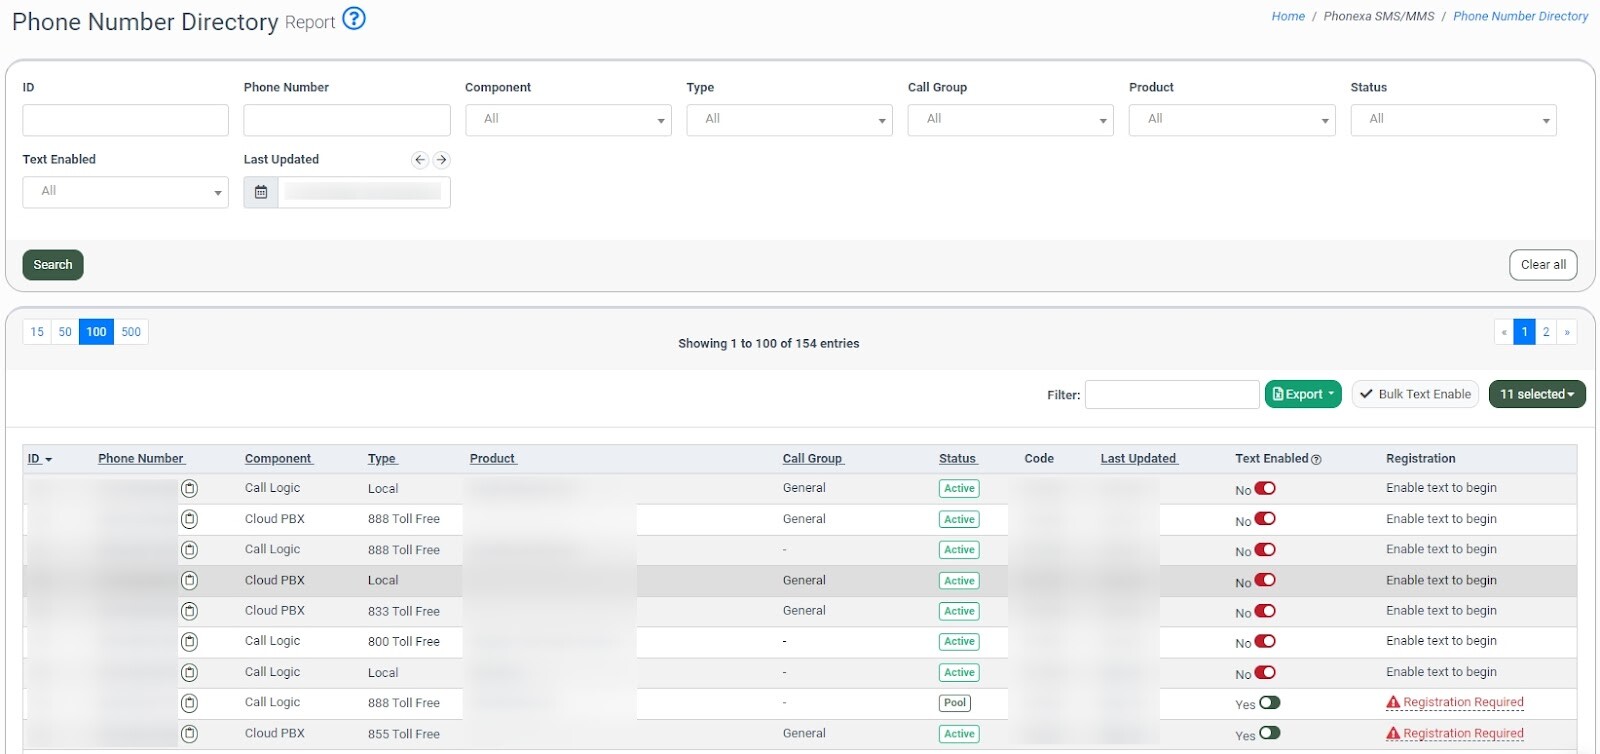Screen dimensions: 1600x754
Task: Toggle Text Enabled for 833 Toll Free row
Action: [1265, 611]
